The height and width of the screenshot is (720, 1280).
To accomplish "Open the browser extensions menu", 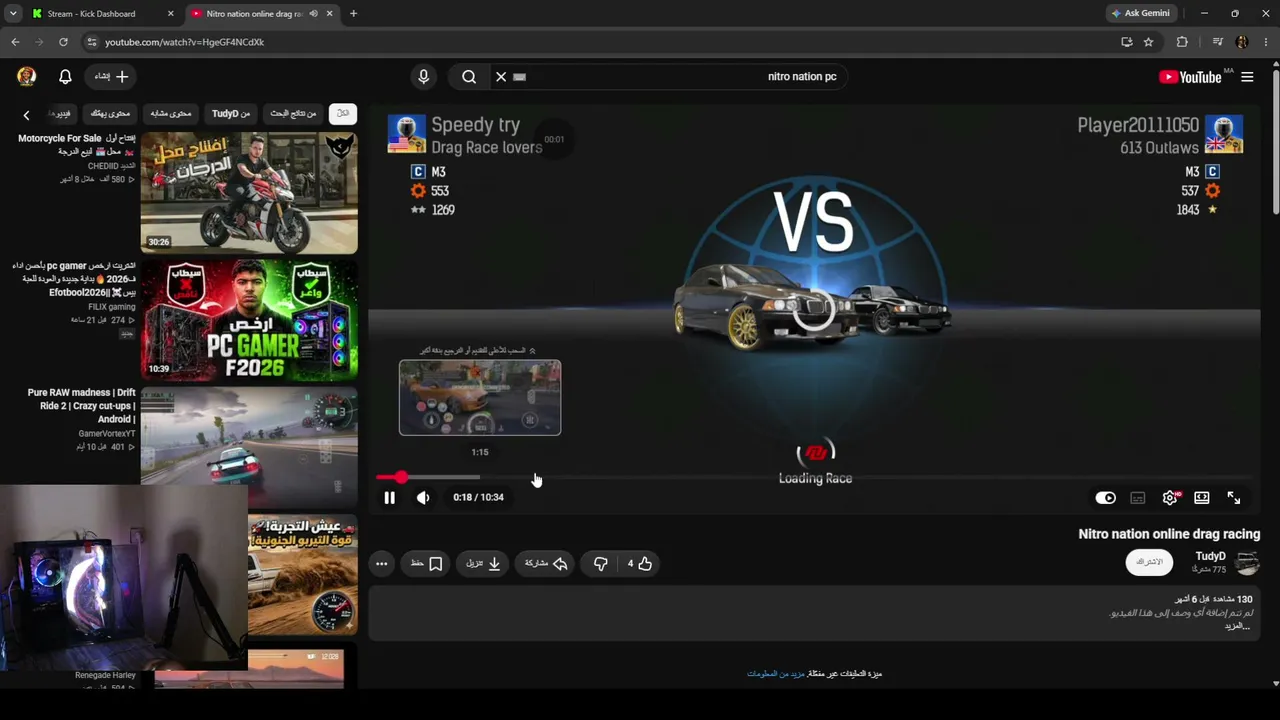I will pos(1182,42).
